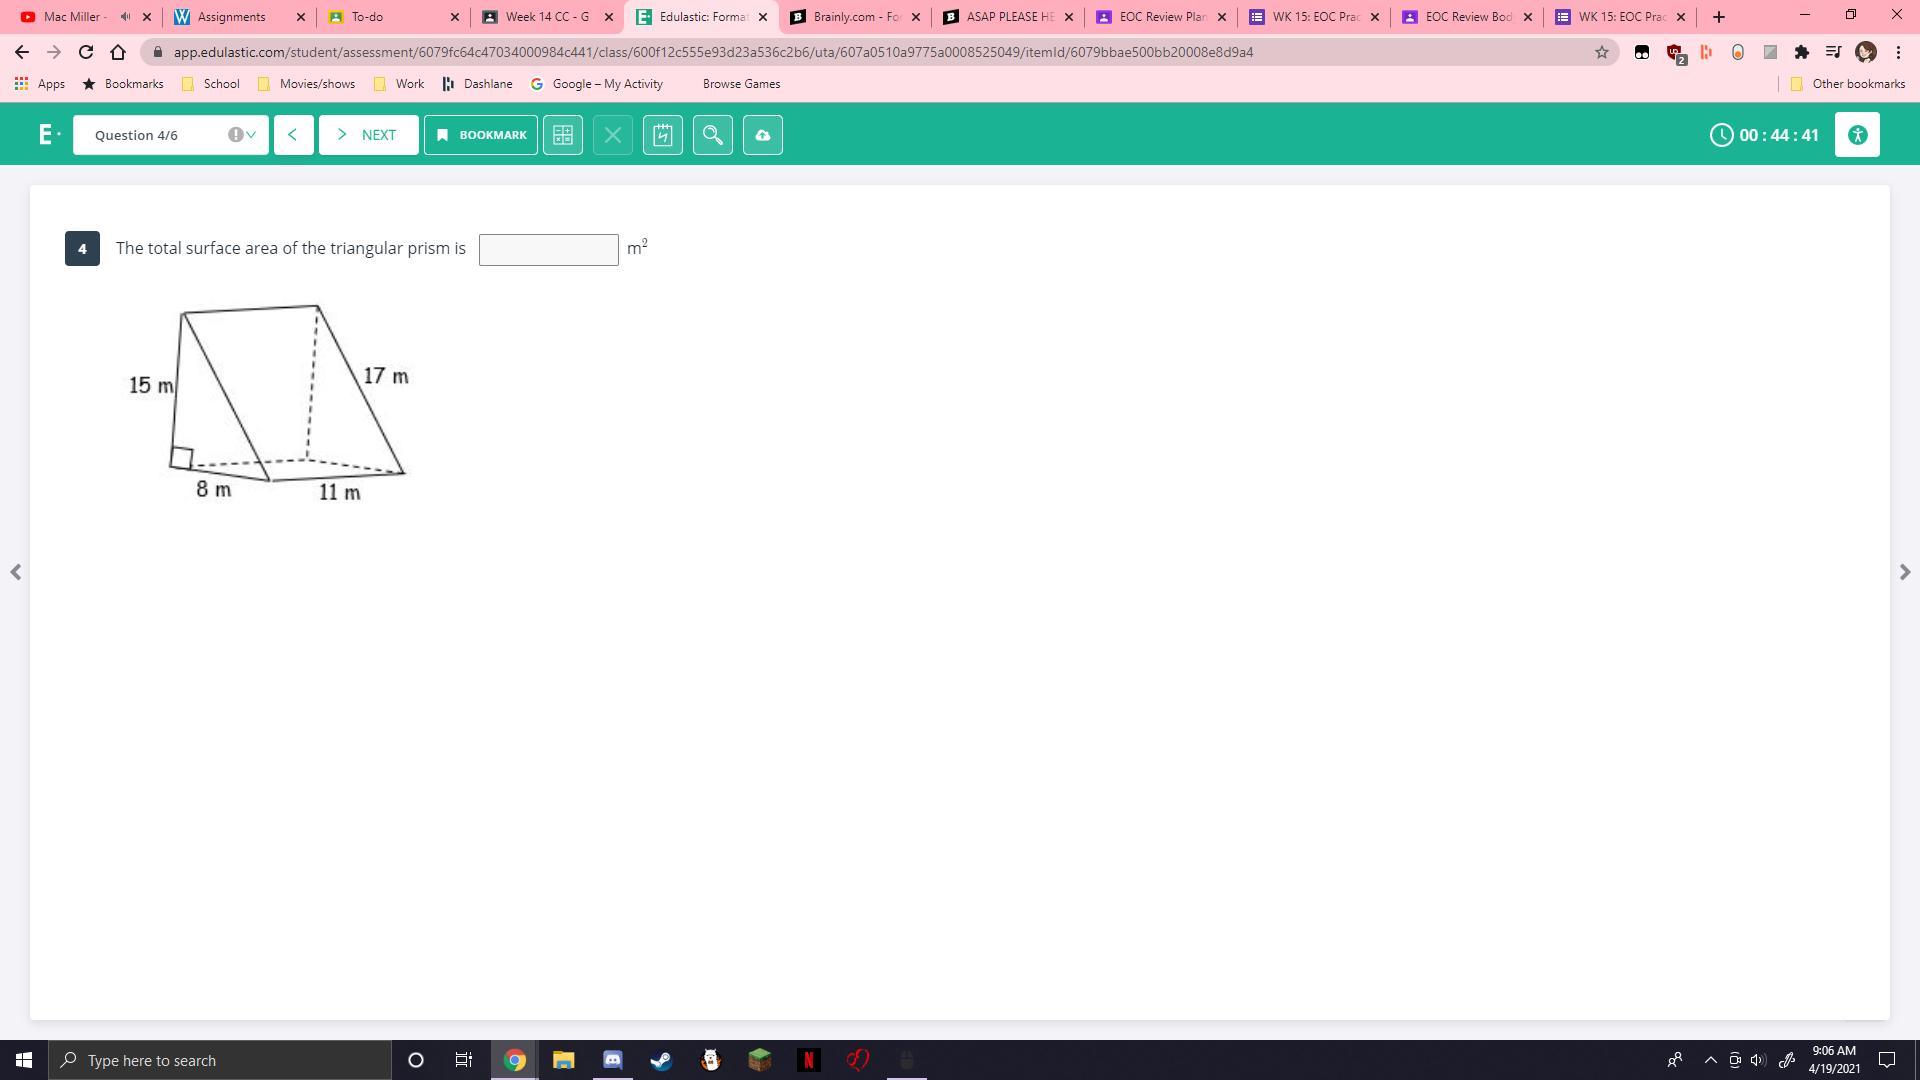Toggle the BOOKMARK question button
The width and height of the screenshot is (1920, 1080).
[481, 135]
